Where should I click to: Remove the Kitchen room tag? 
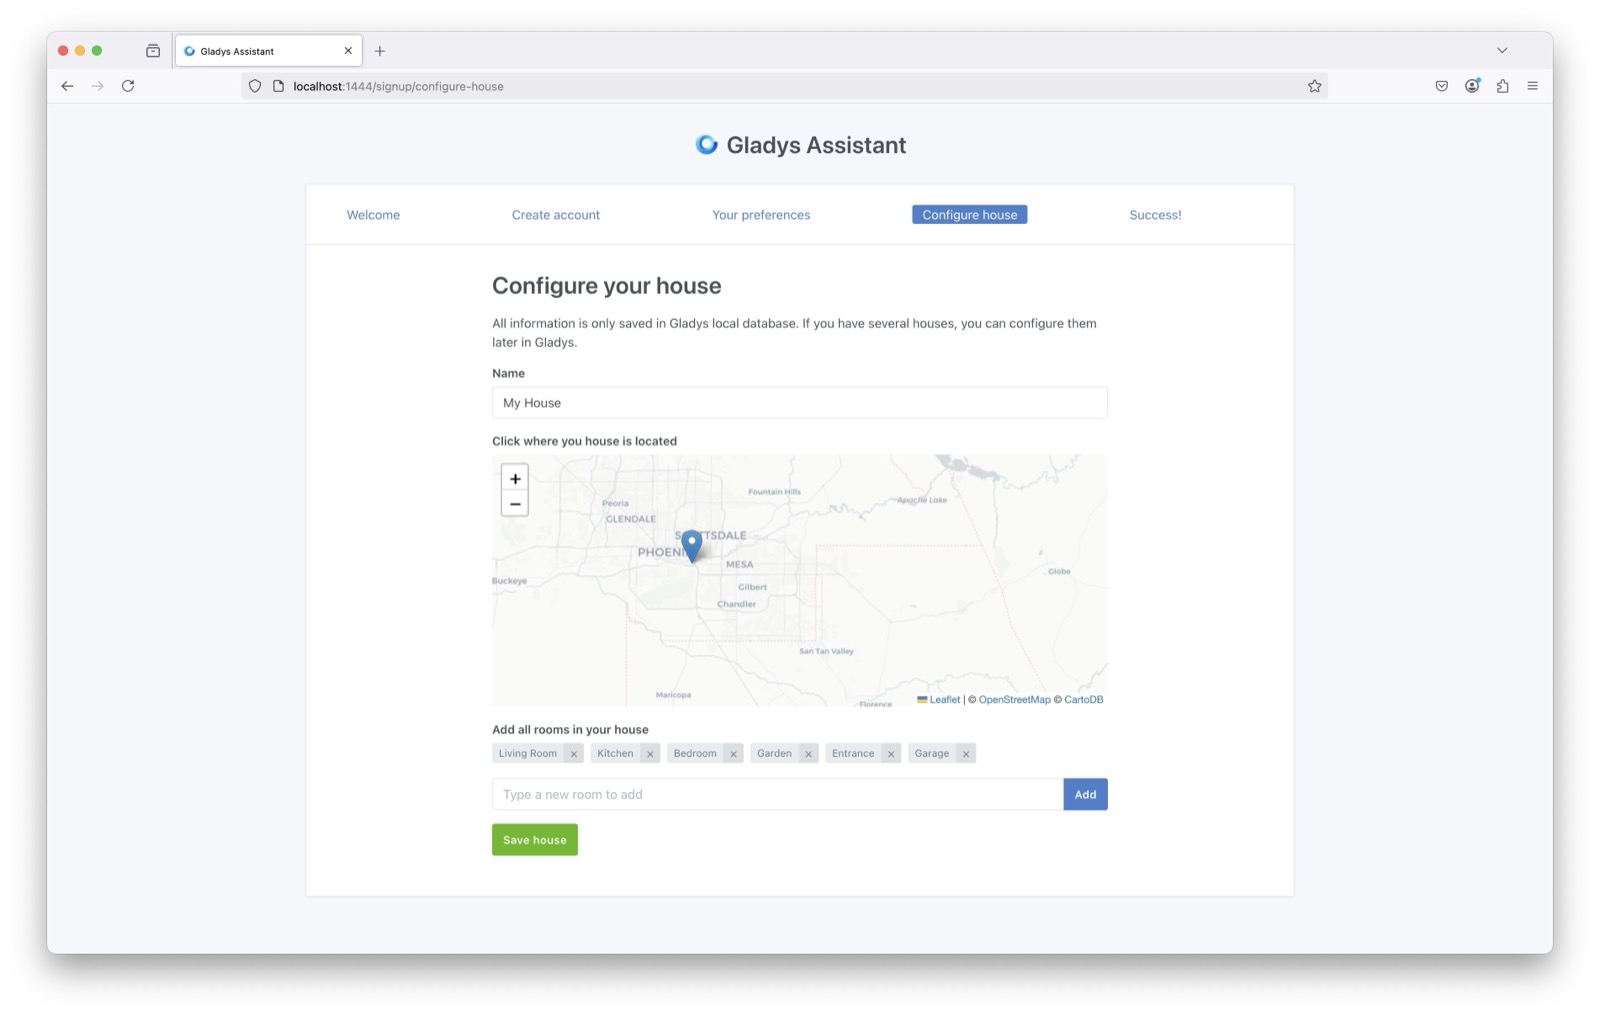tap(651, 753)
